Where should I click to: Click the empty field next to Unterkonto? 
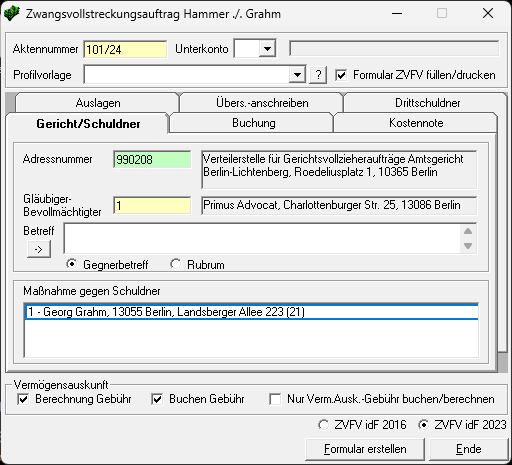click(394, 49)
